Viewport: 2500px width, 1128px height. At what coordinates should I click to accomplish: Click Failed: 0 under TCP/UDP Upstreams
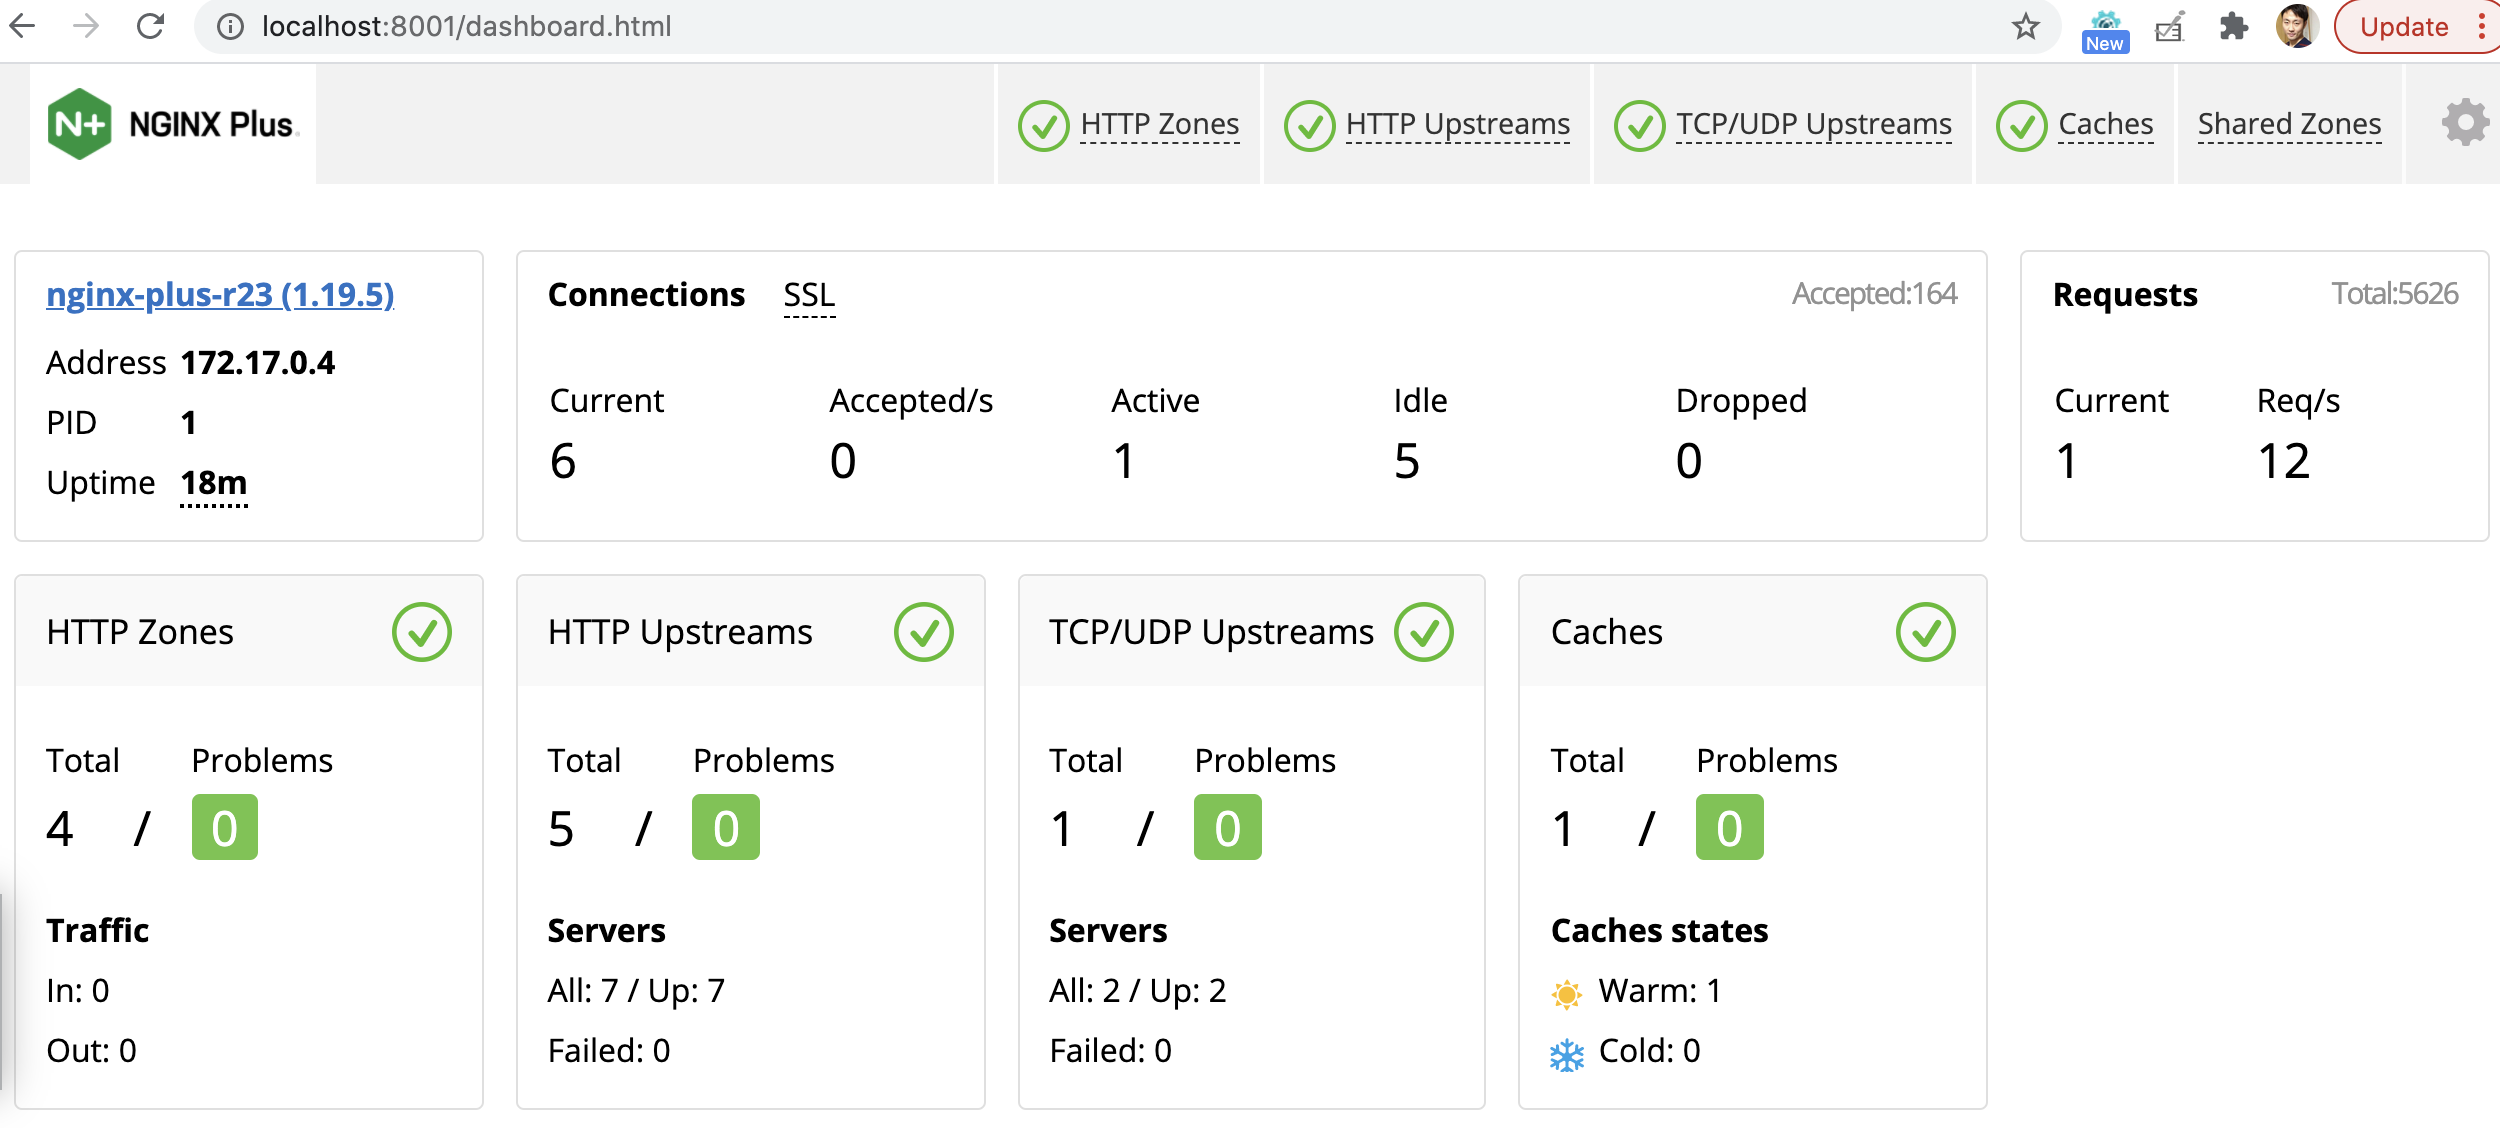(1110, 1051)
